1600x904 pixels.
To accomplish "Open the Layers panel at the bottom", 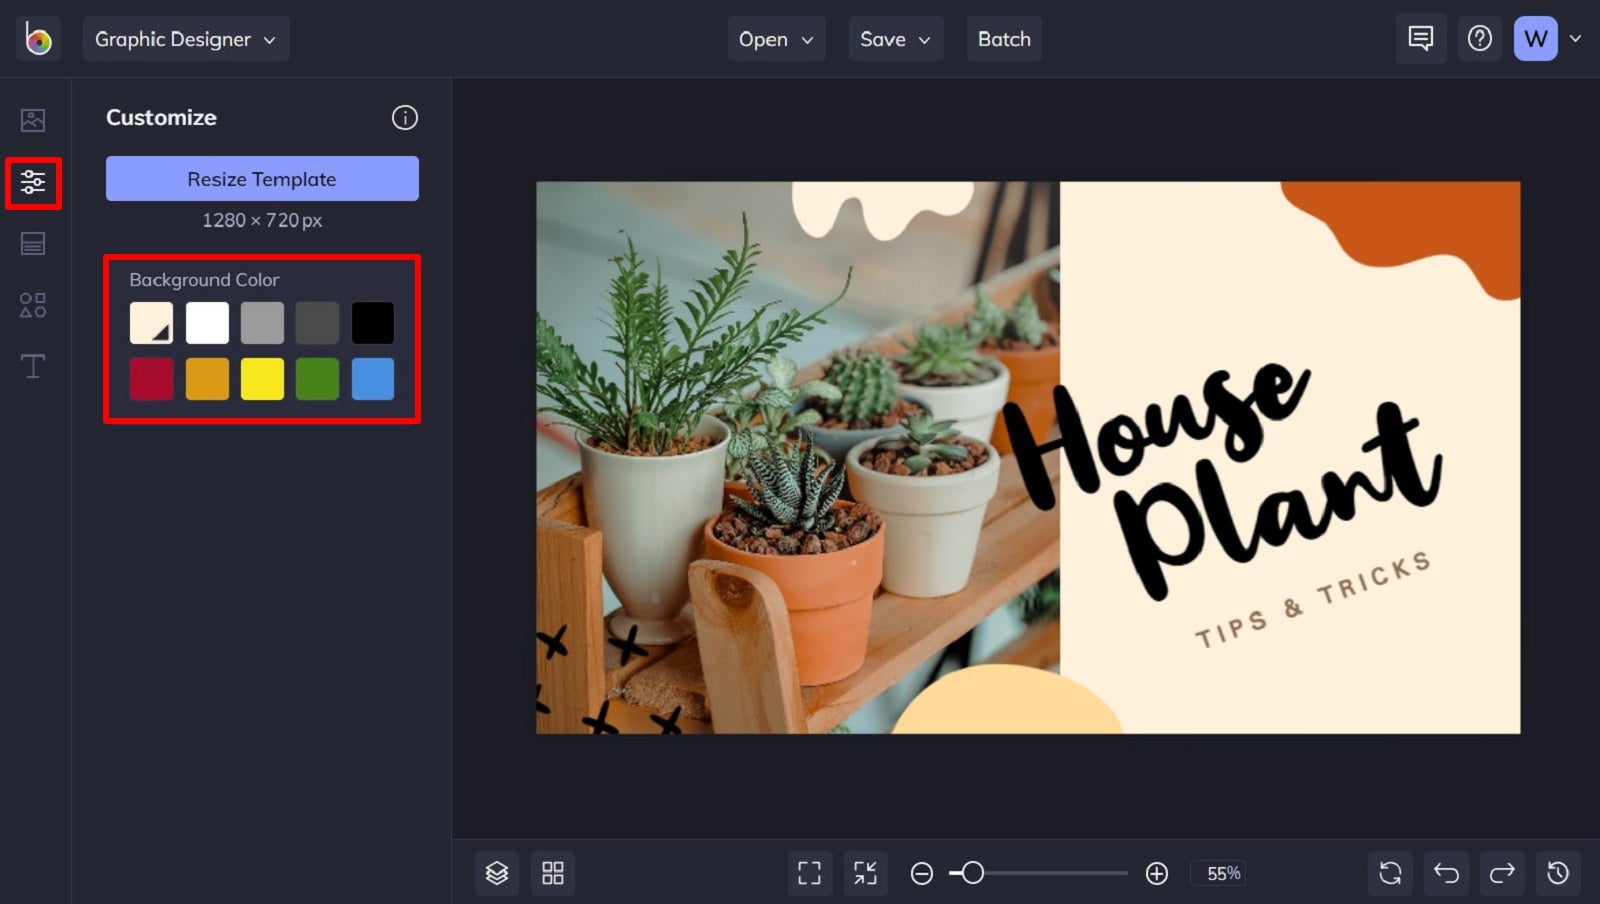I will coord(497,872).
